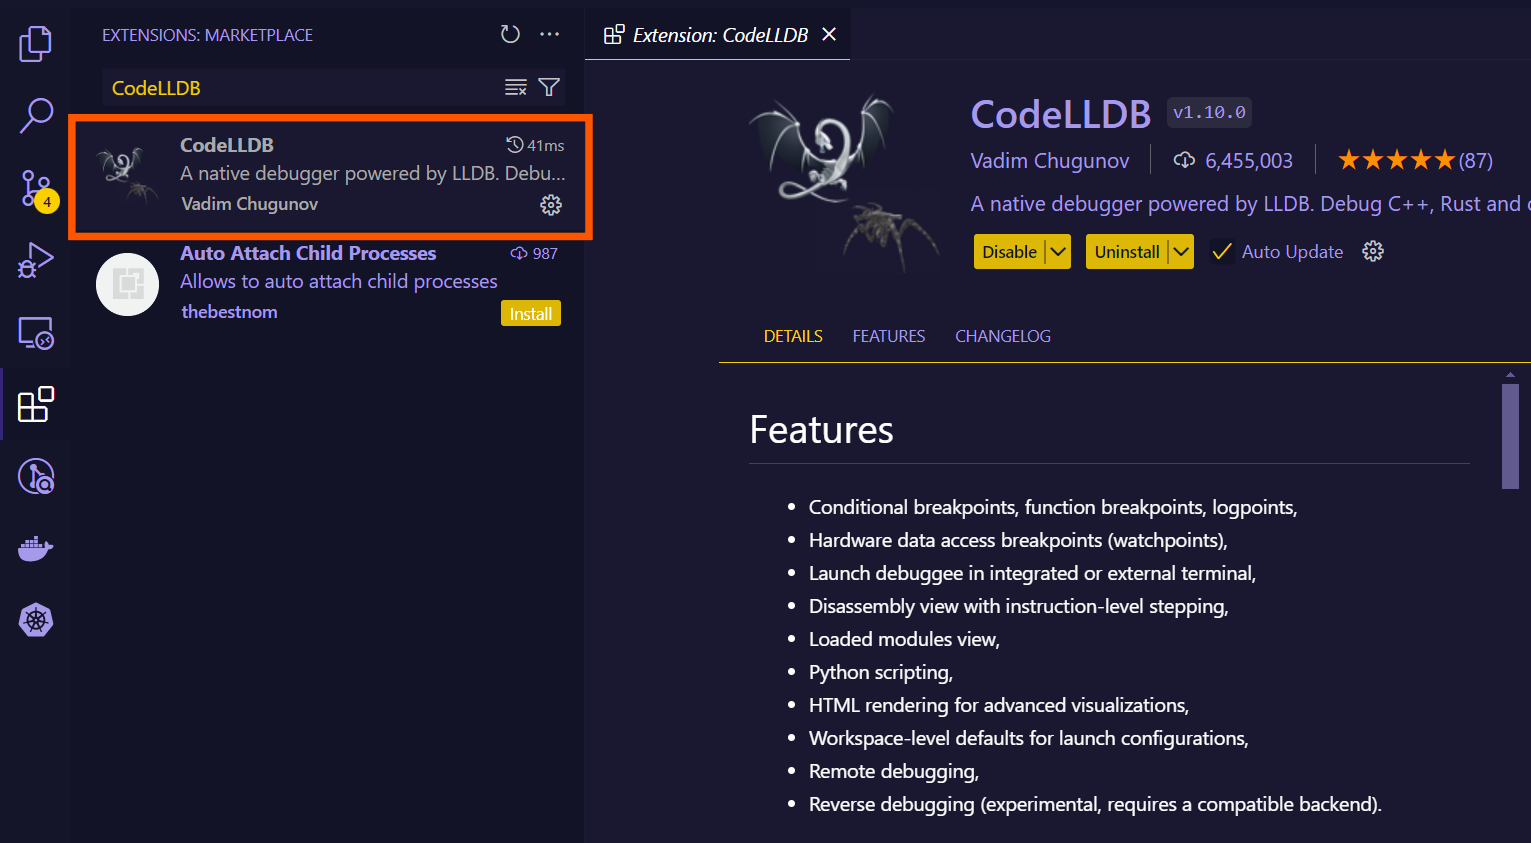The image size is (1531, 843).
Task: Open the Kubernetes view icon
Action: [36, 620]
